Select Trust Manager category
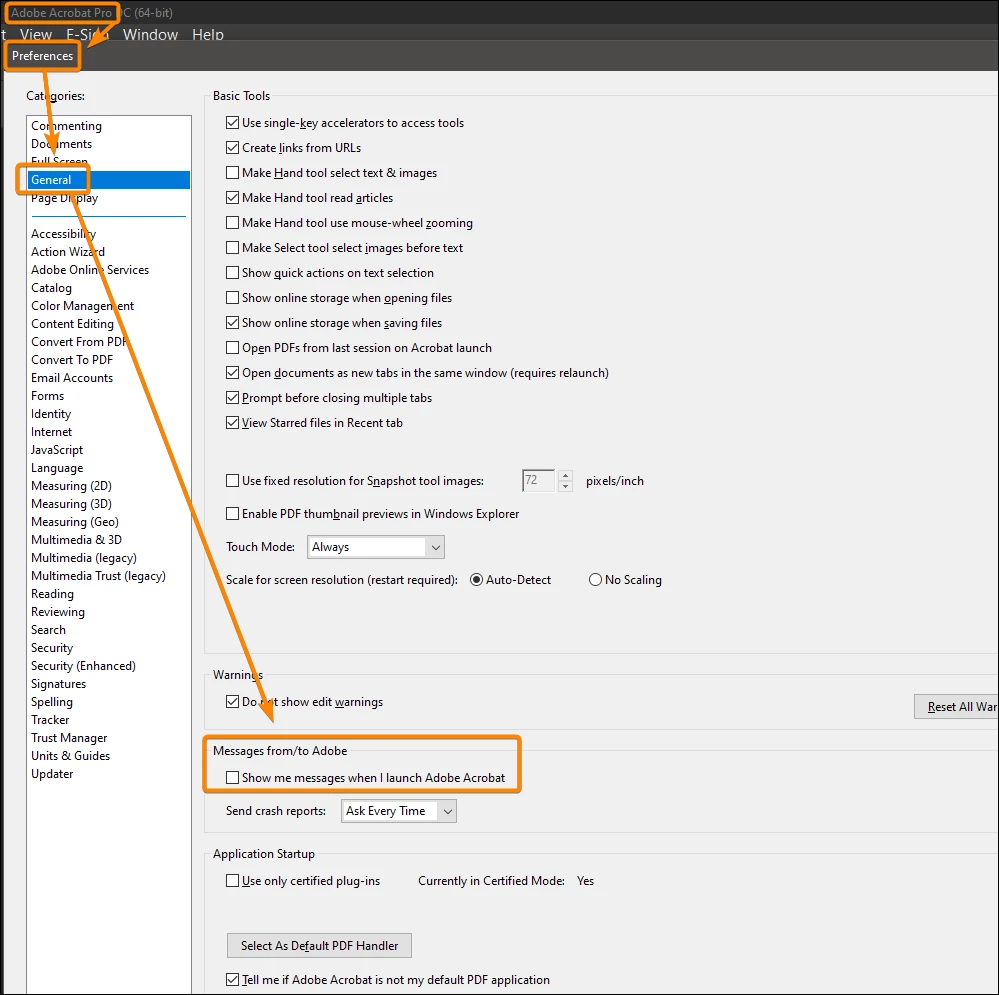This screenshot has height=995, width=999. pyautogui.click(x=69, y=738)
